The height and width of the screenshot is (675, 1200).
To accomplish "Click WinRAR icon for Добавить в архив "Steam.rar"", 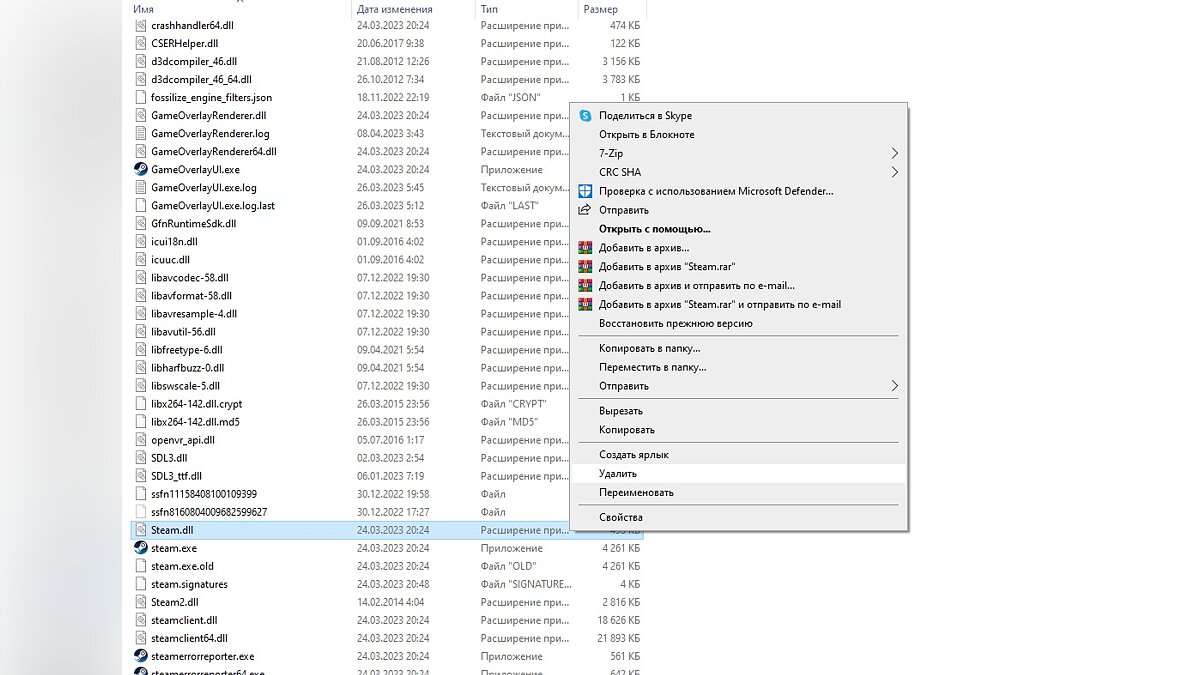I will [x=585, y=267].
